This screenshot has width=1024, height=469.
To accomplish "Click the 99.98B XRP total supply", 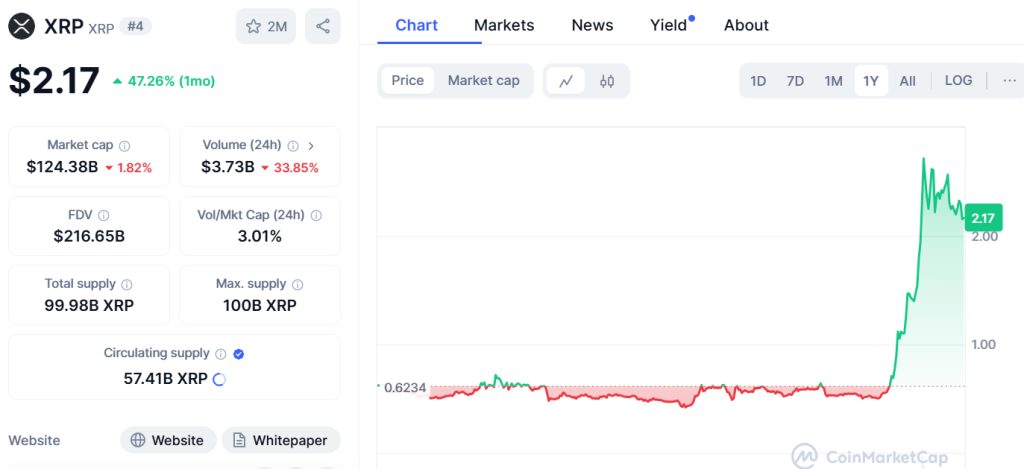I will tap(89, 305).
